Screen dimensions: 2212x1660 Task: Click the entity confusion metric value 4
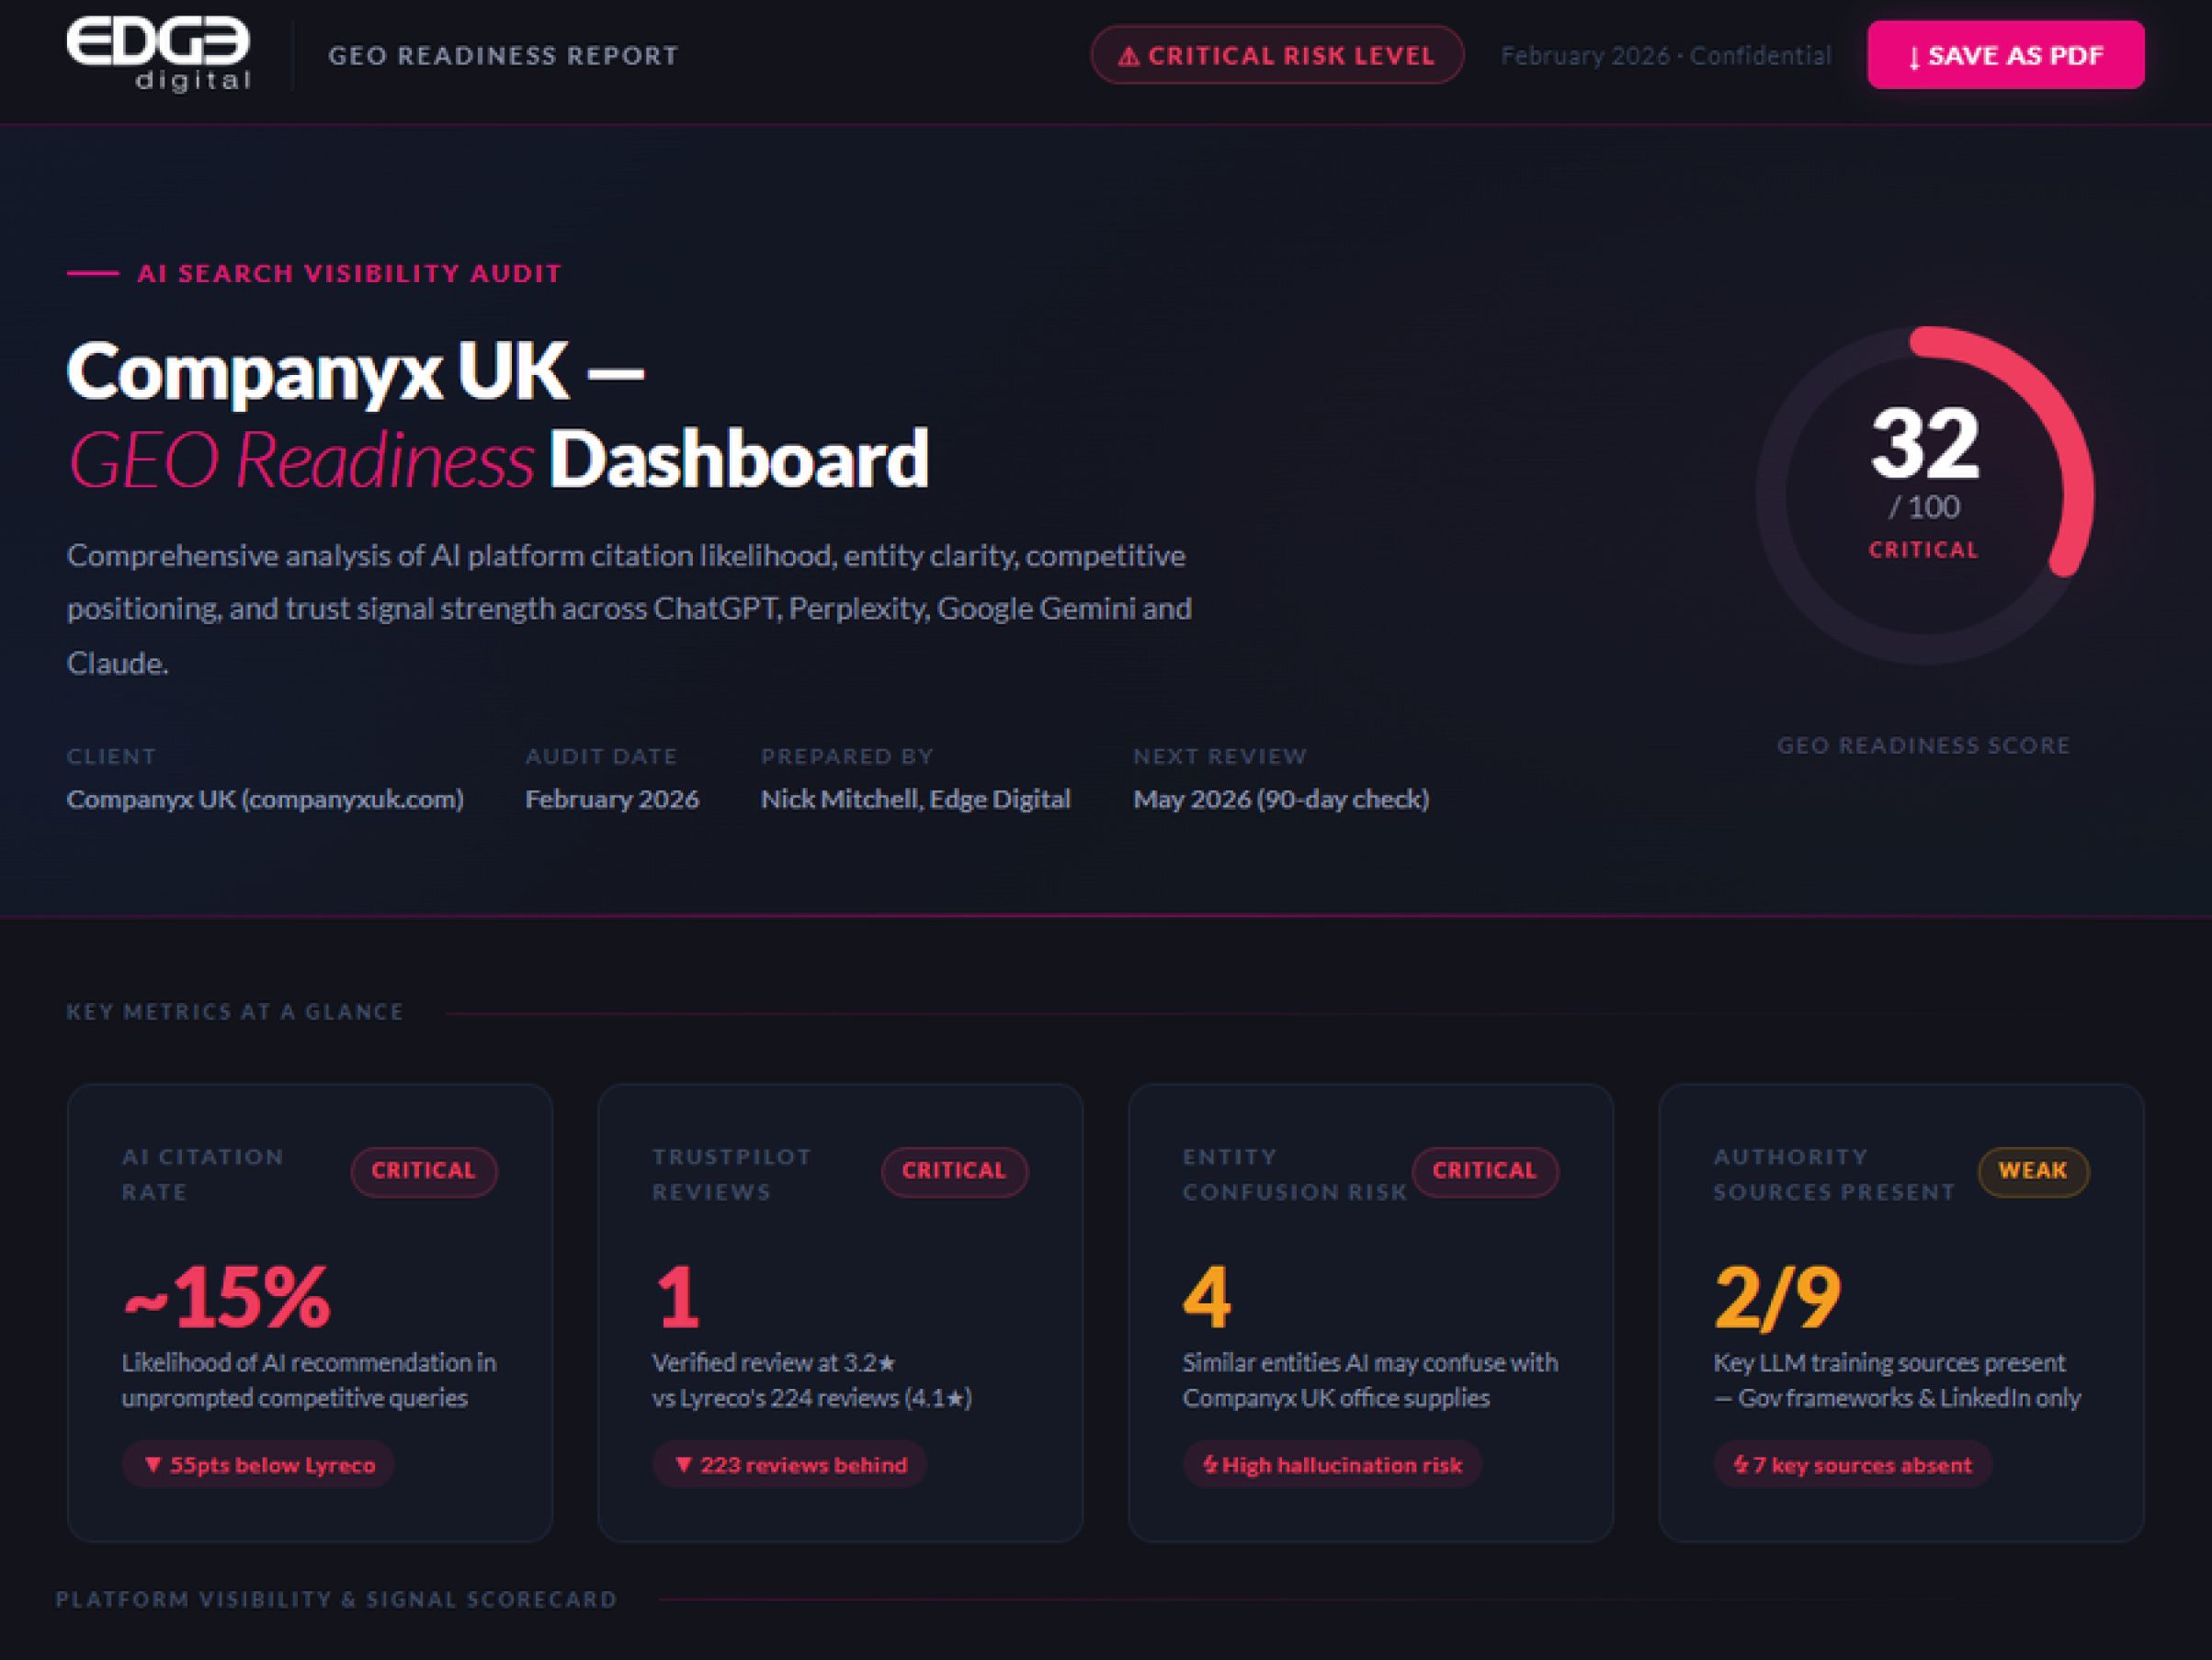1207,1297
